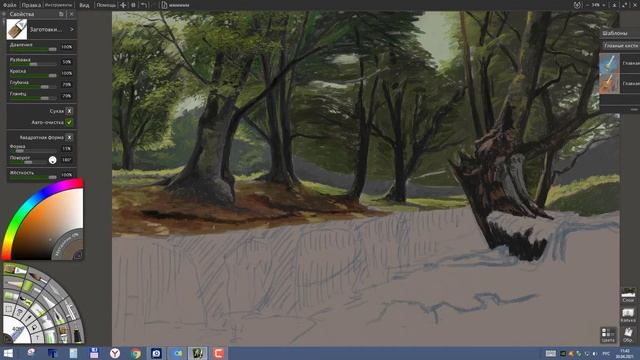Adjust the Глубина slider
640x360 pixels.
point(33,87)
